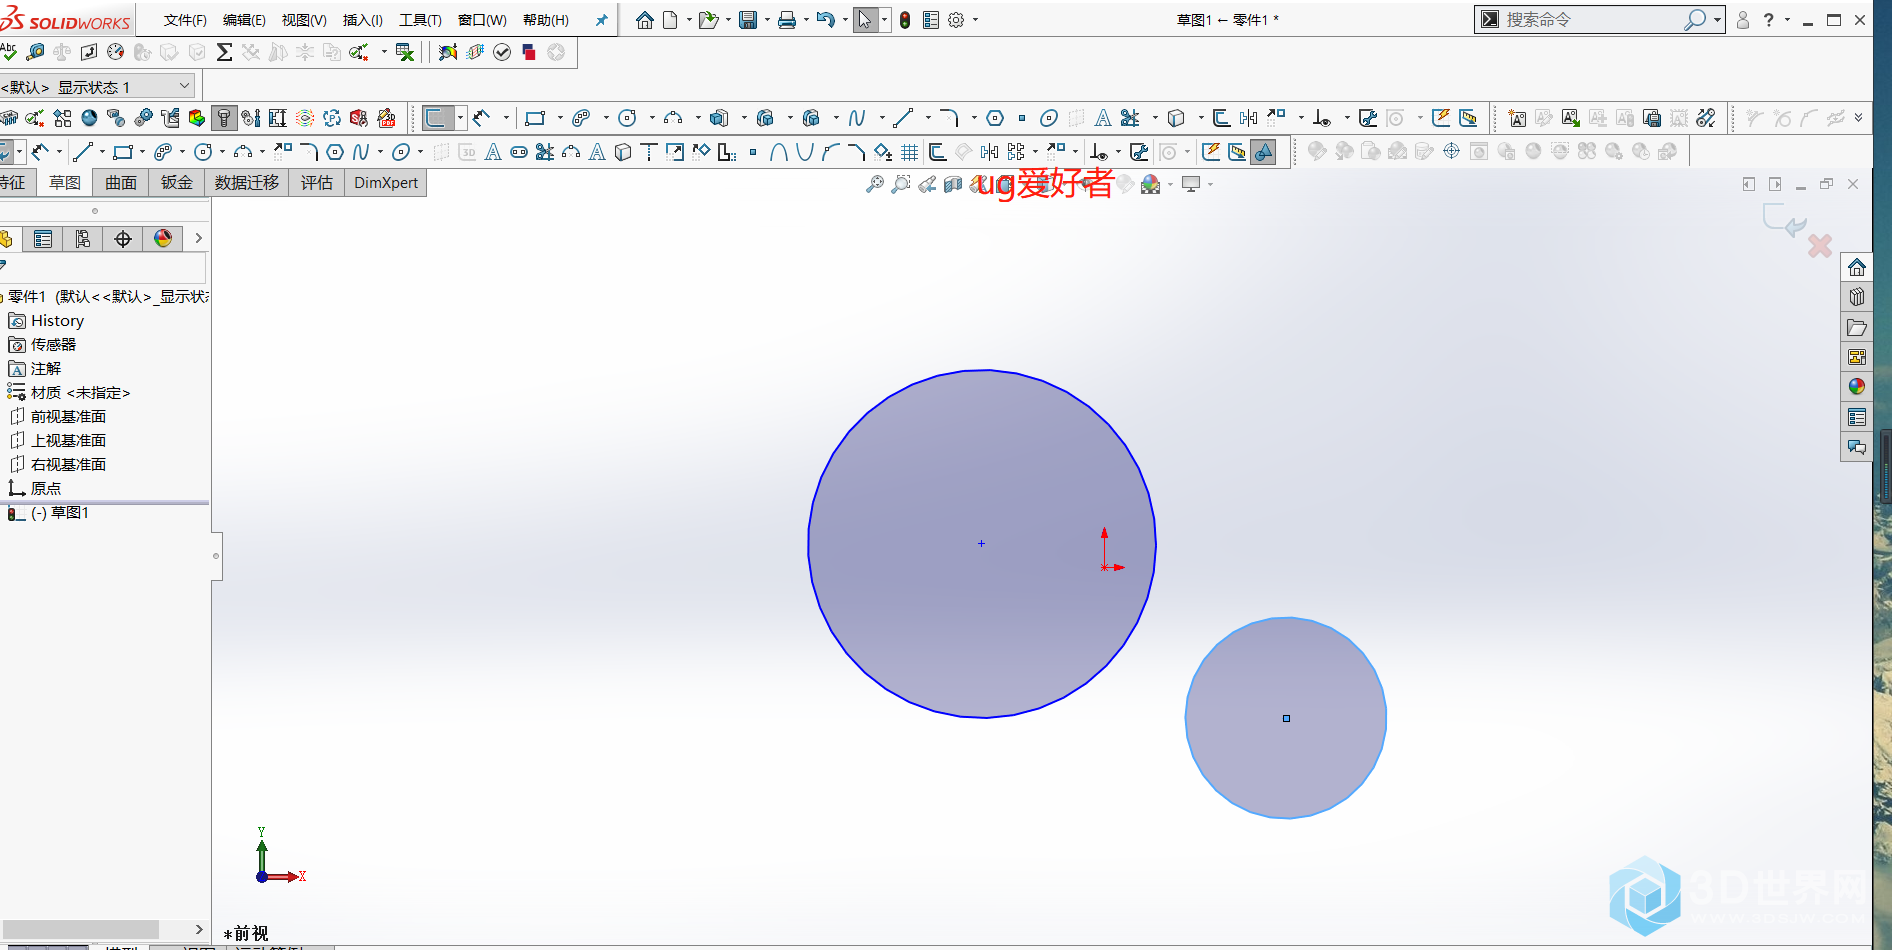Run the spelling checker (Abc) tool
The width and height of the screenshot is (1892, 950).
pyautogui.click(x=8, y=51)
